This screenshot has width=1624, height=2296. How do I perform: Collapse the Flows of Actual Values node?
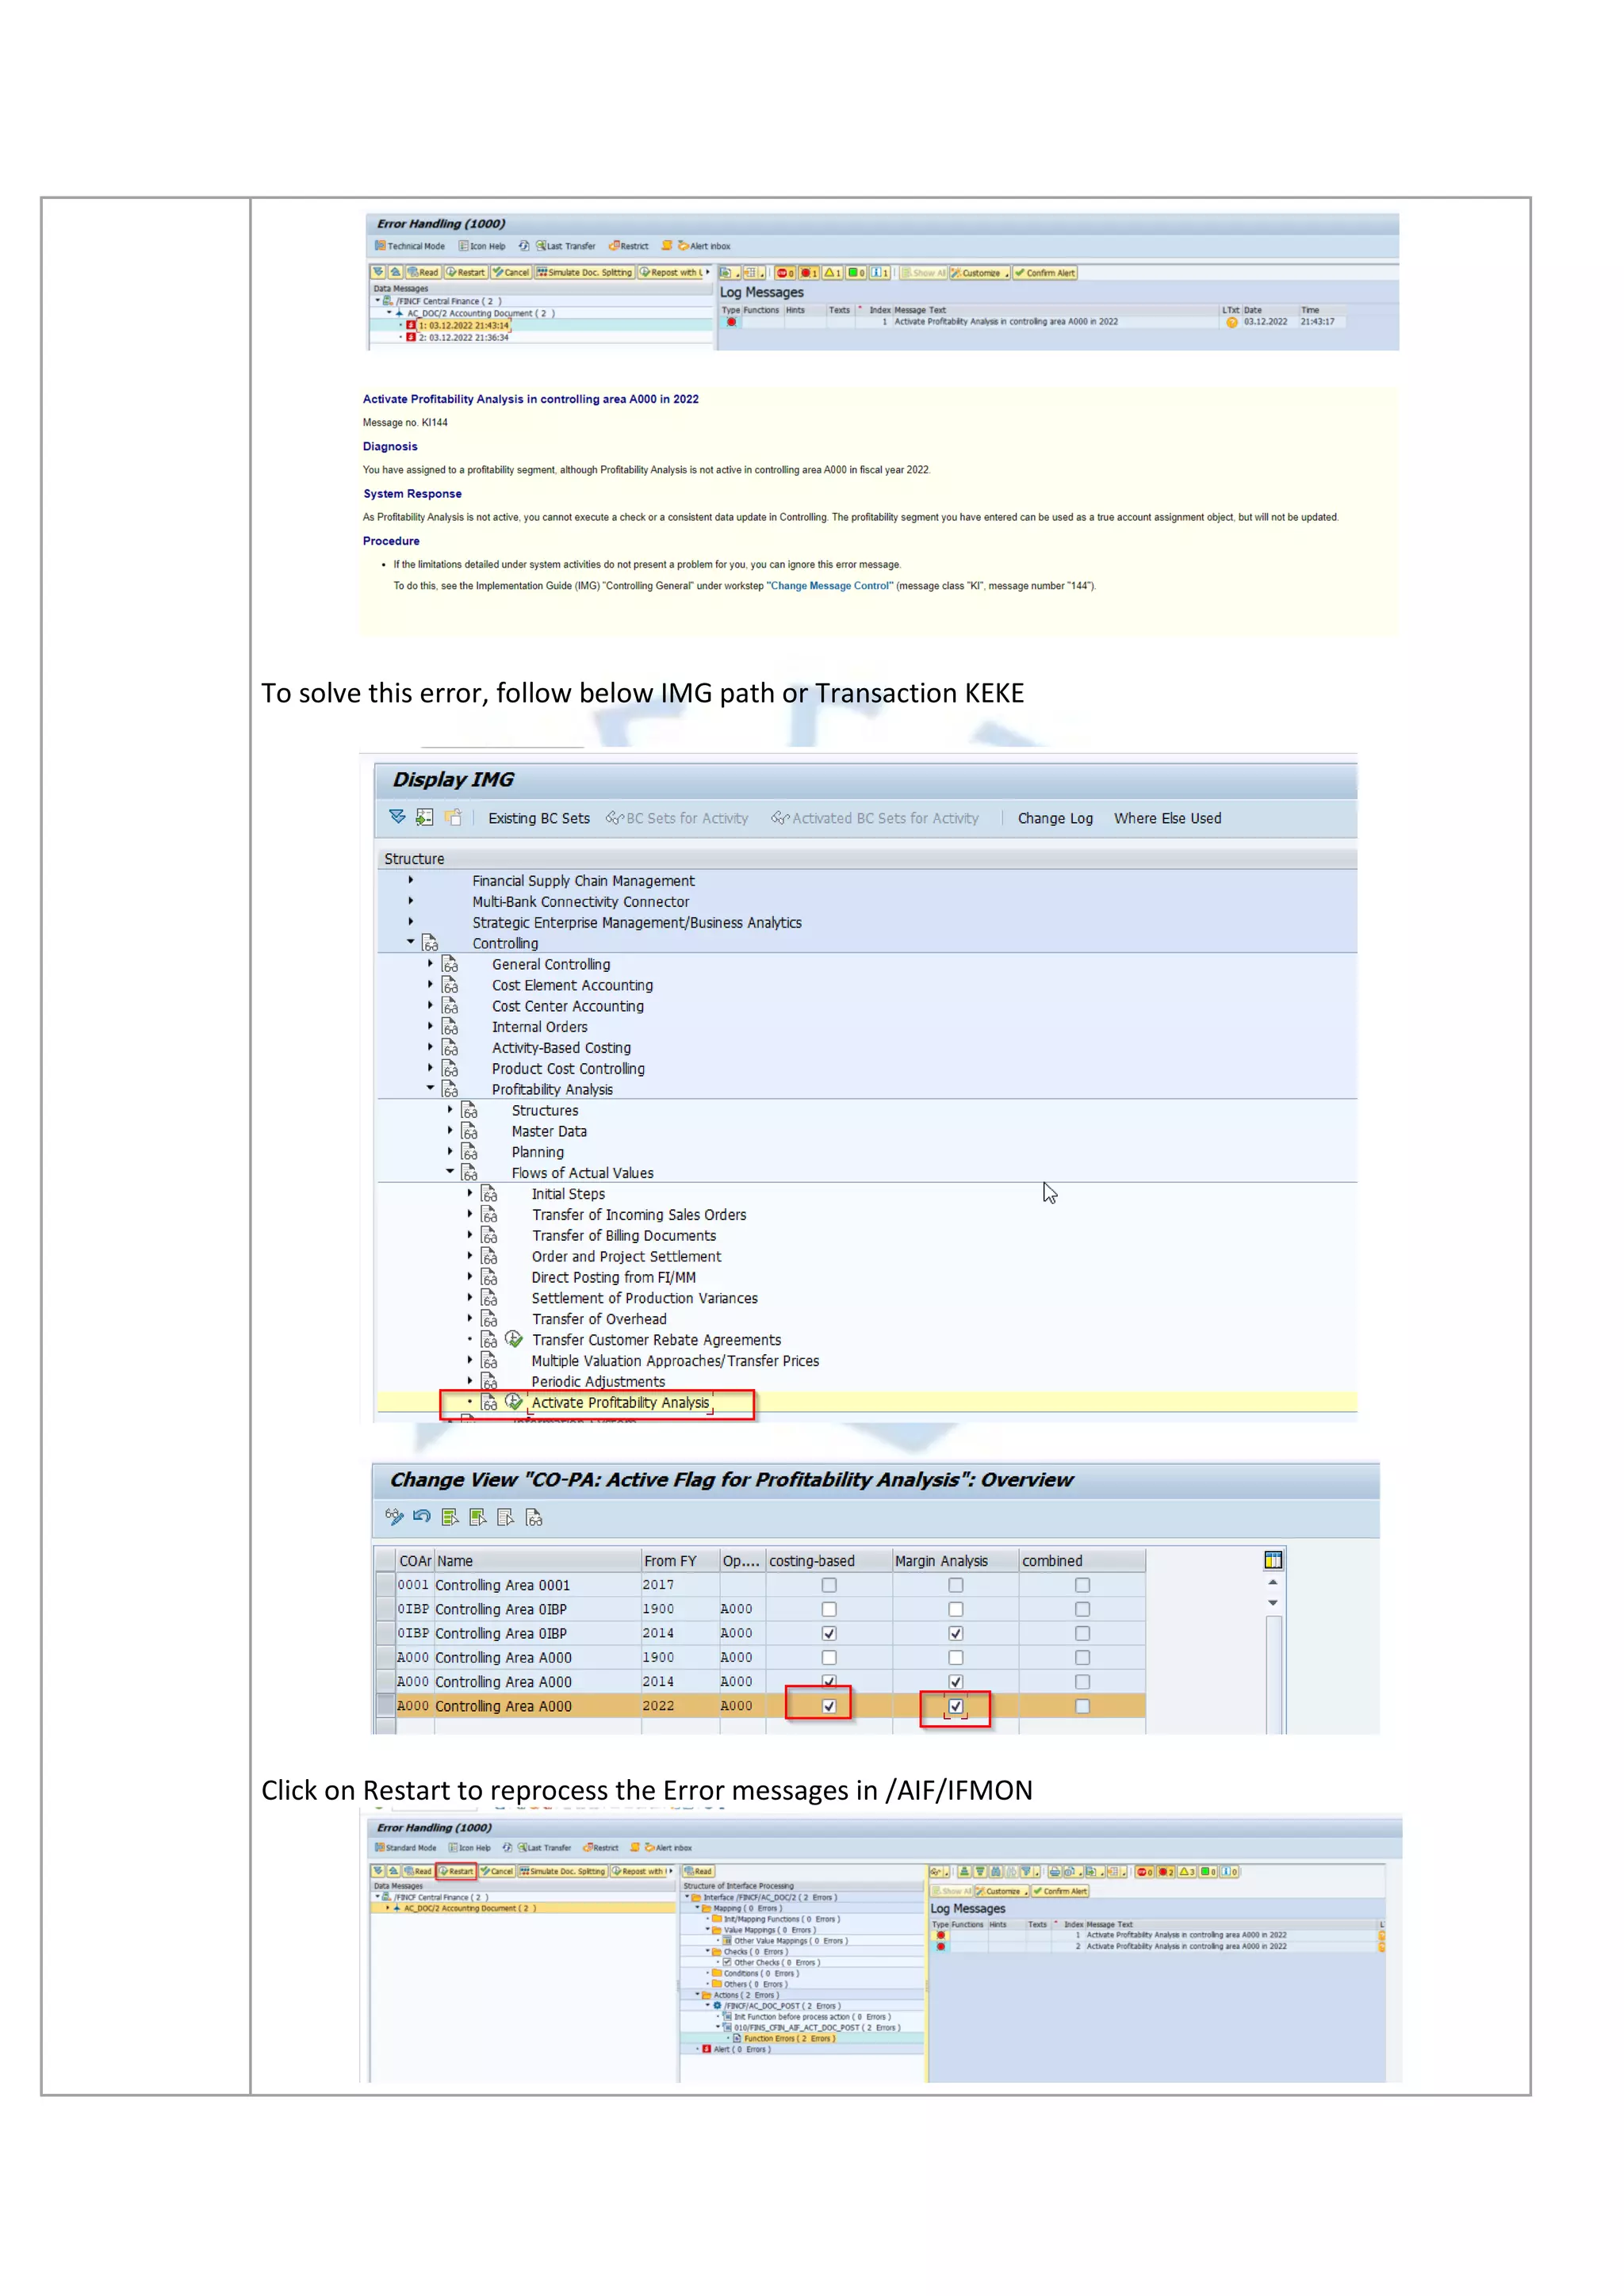(x=450, y=1171)
